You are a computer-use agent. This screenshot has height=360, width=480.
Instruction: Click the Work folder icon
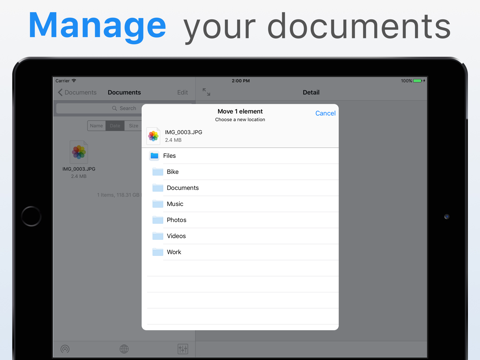click(158, 252)
